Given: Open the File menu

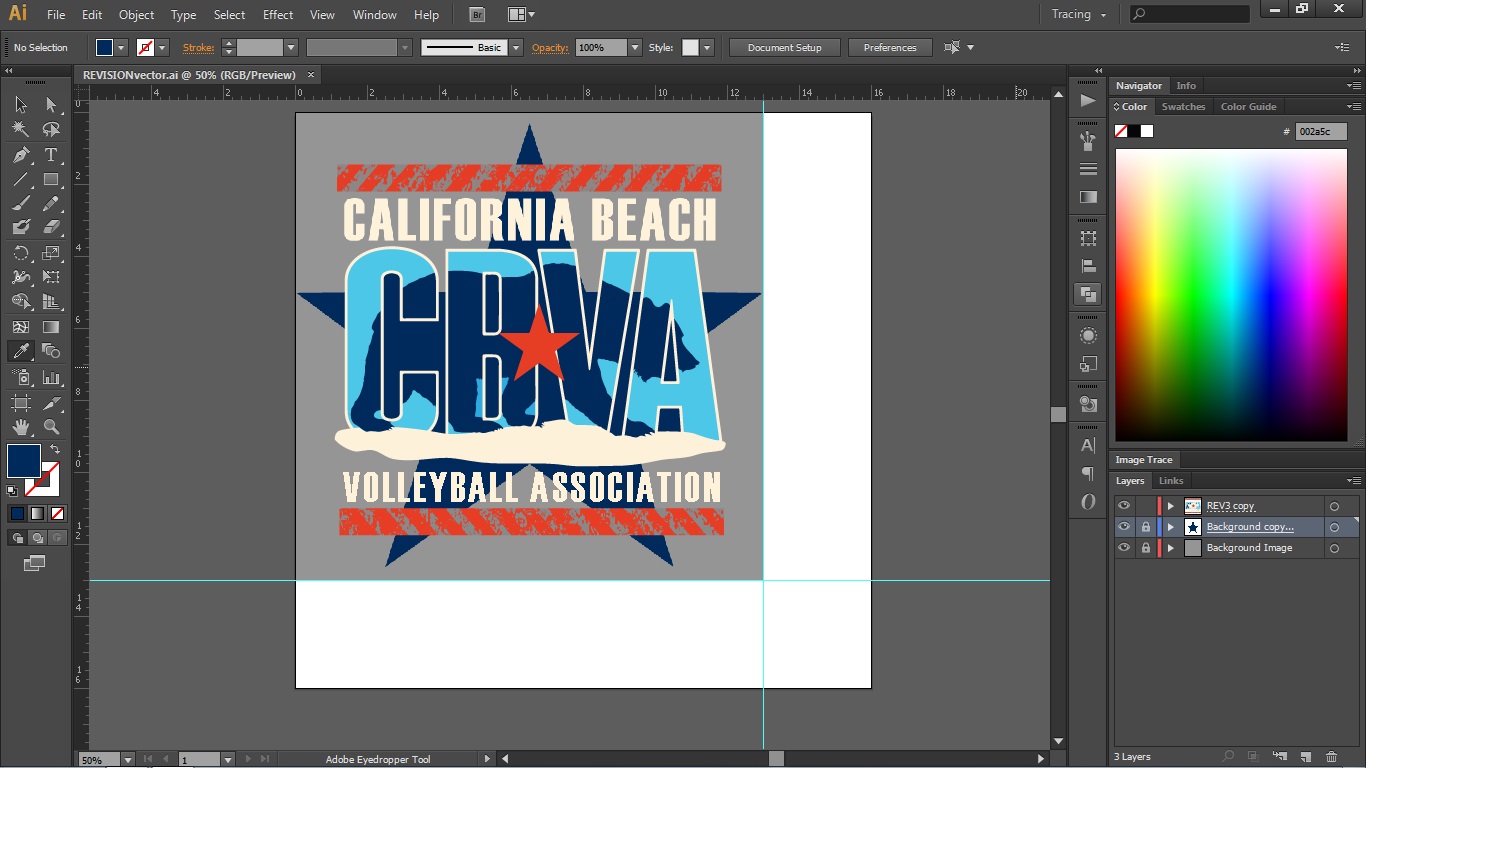Looking at the screenshot, I should tap(56, 15).
